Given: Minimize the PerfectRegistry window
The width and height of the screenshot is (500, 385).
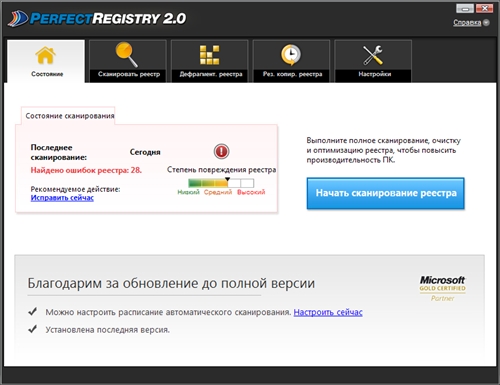Looking at the screenshot, I should pos(465,8).
